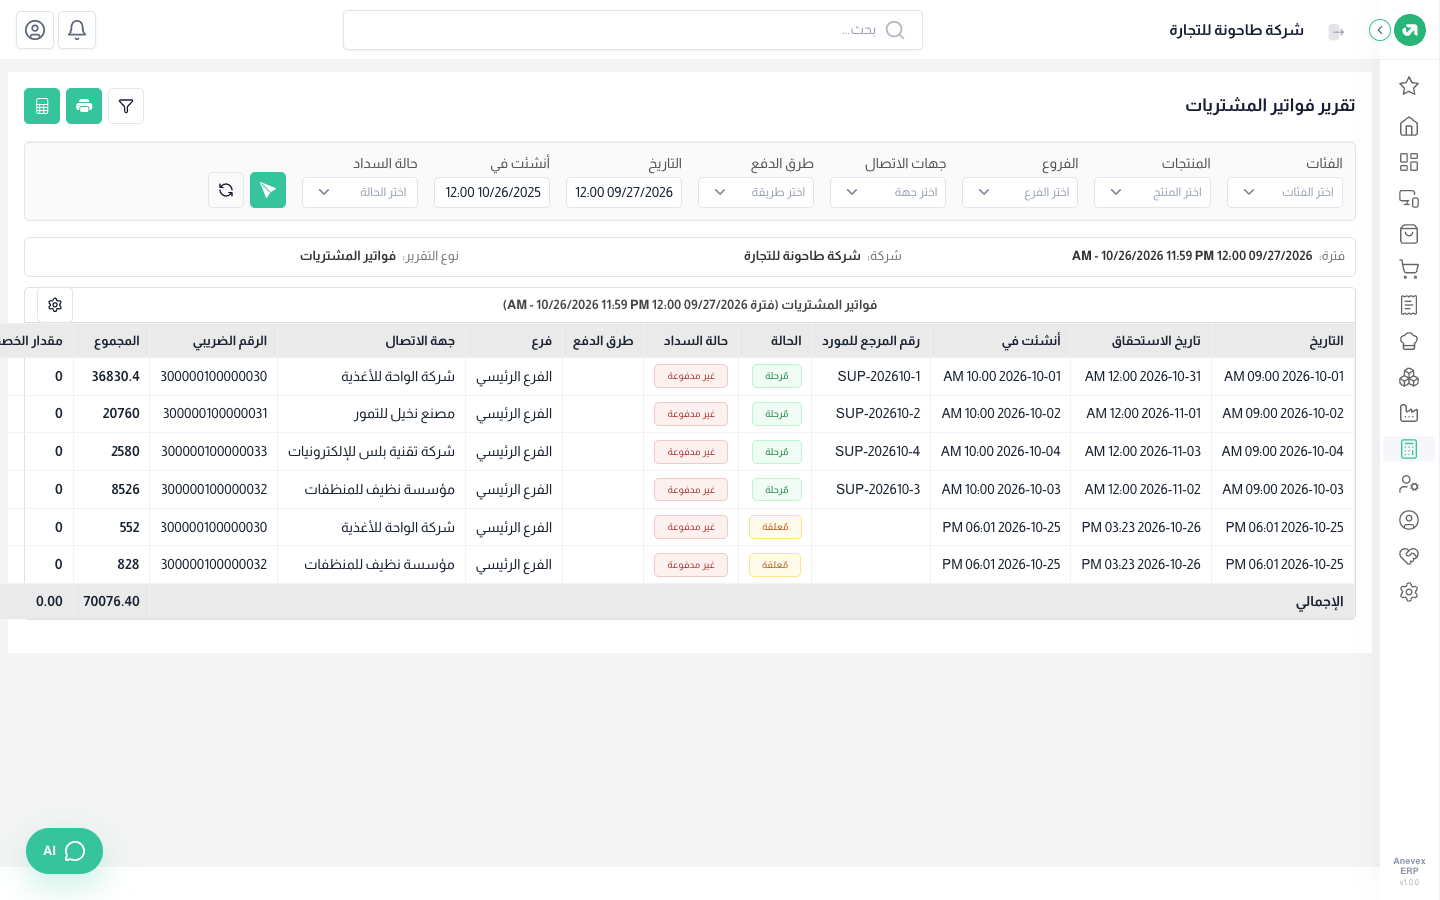Go to favorites star in sidebar
Viewport: 1440px width, 900px height.
(1409, 86)
